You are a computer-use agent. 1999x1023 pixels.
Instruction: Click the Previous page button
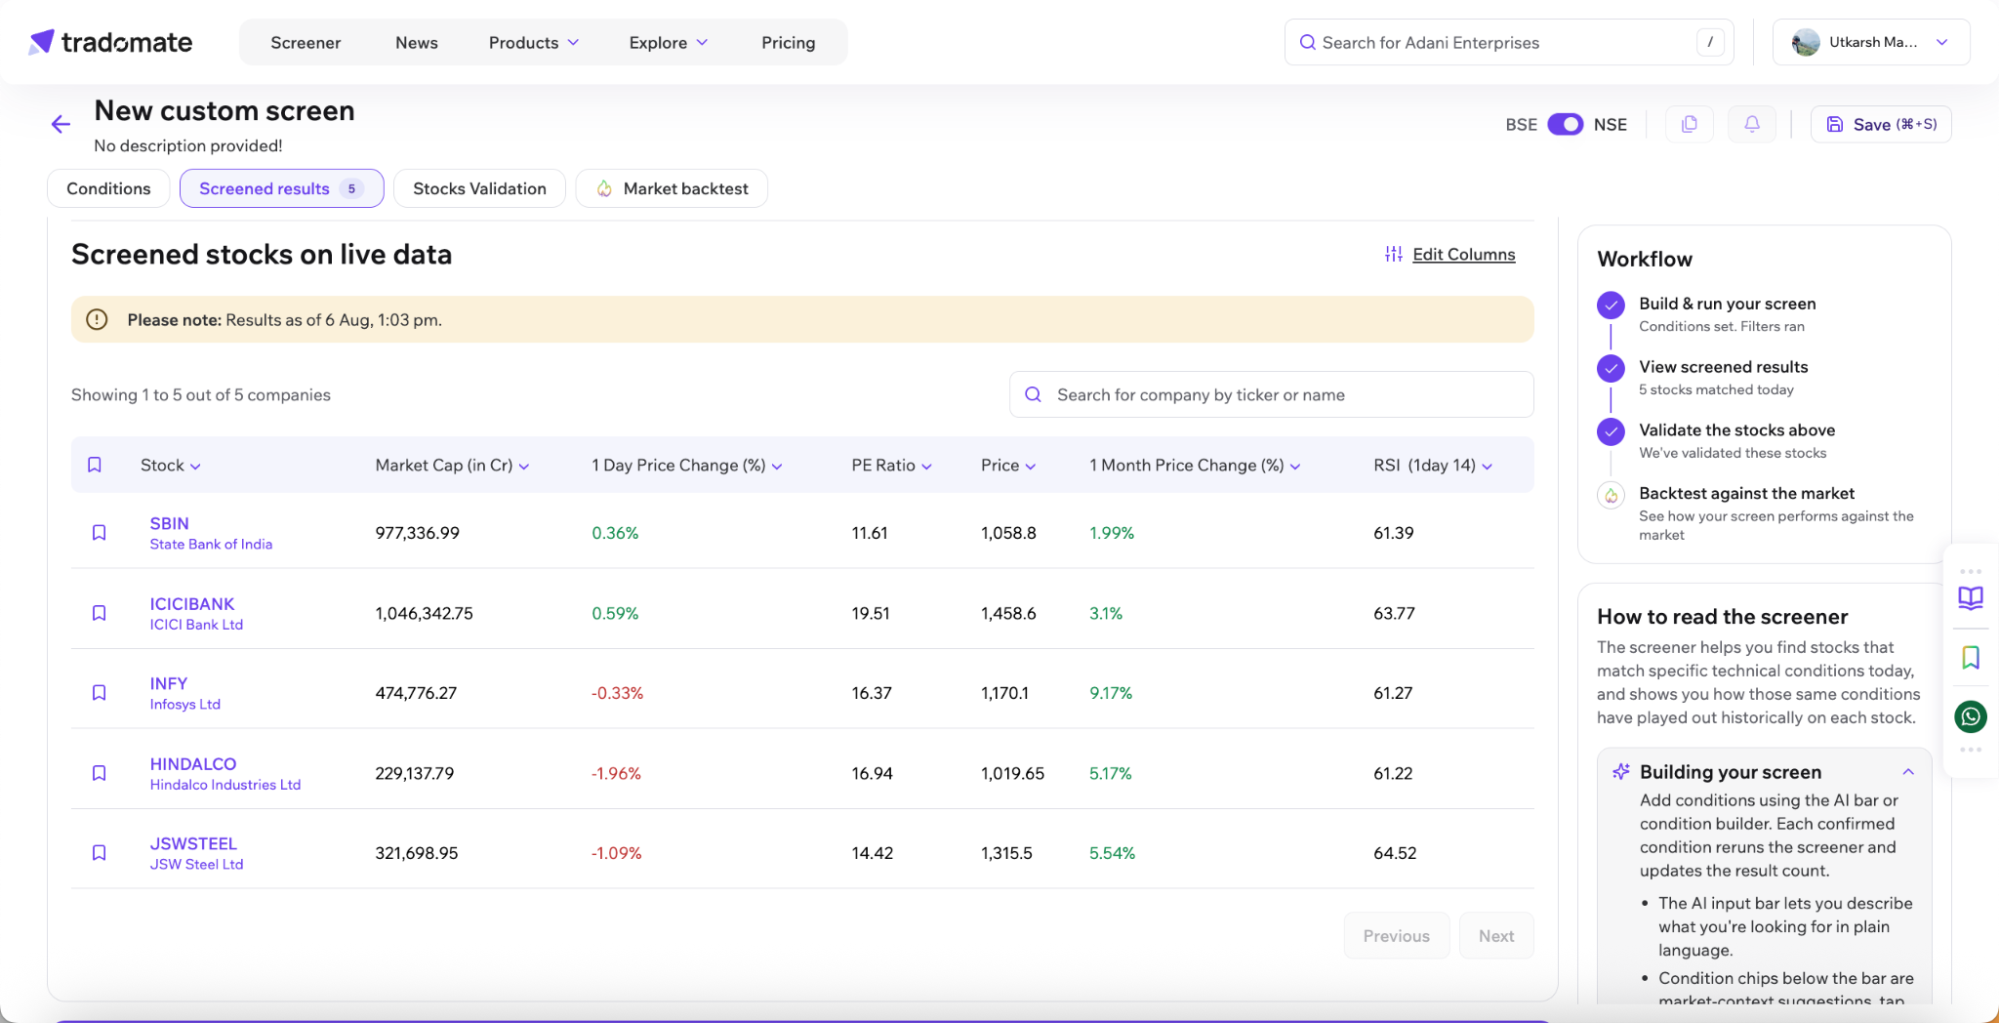coord(1396,936)
